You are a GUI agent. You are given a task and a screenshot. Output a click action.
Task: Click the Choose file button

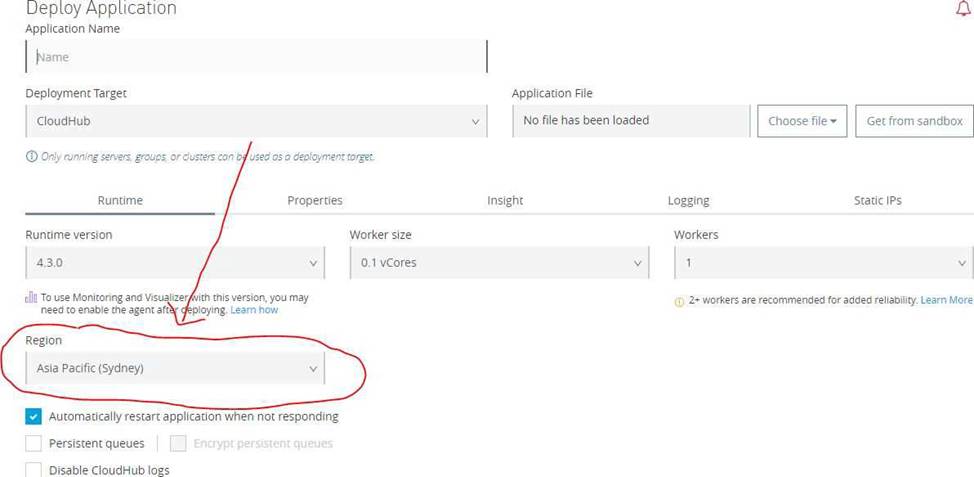[x=802, y=121]
